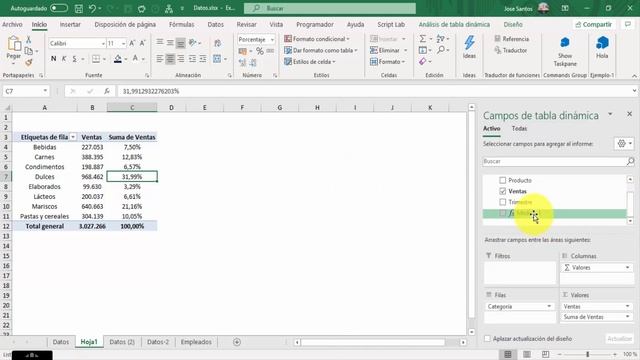Open the font size dropdown

[x=123, y=43]
